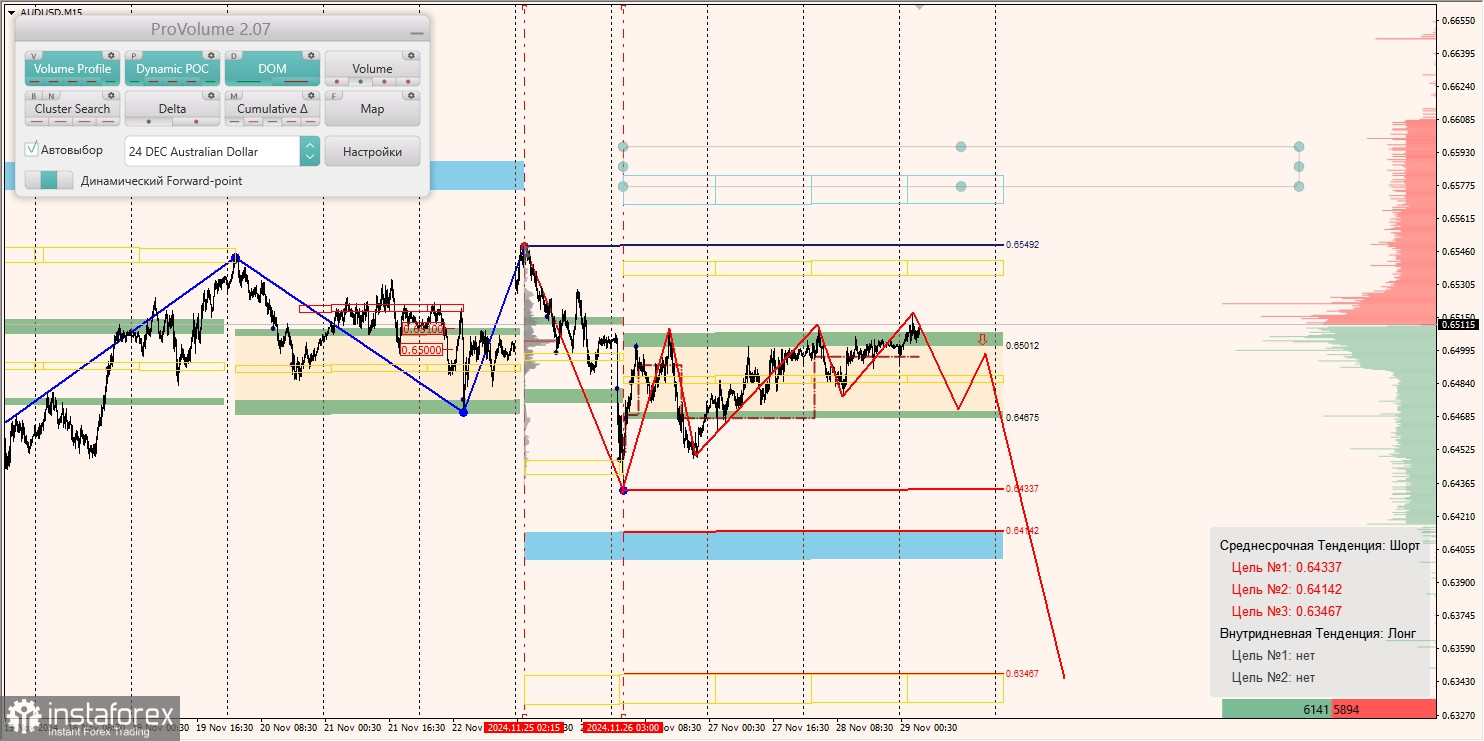Click the D hotkey badge on DOM
Screen dimensions: 1484x741
[235, 56]
